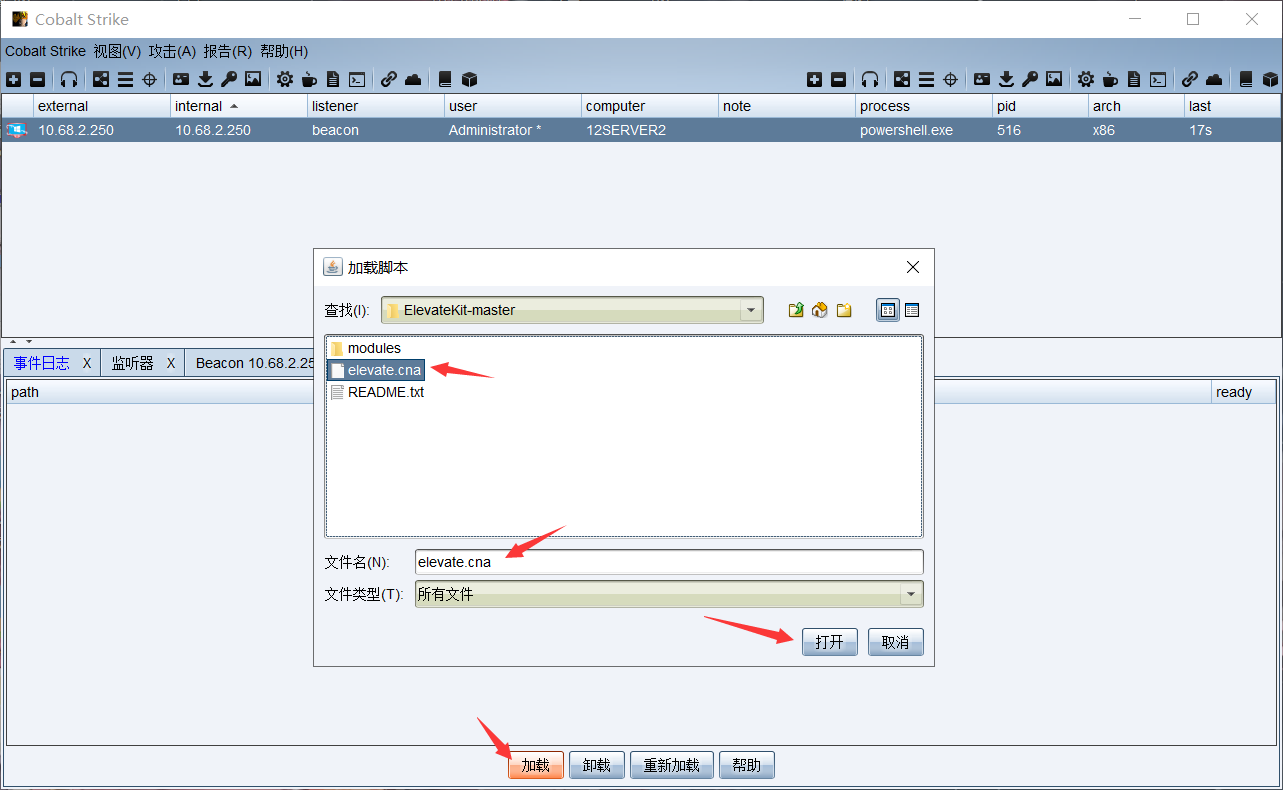This screenshot has width=1283, height=790.
Task: Click coffee cup Java applet icon, left toolbar set
Action: click(x=309, y=79)
